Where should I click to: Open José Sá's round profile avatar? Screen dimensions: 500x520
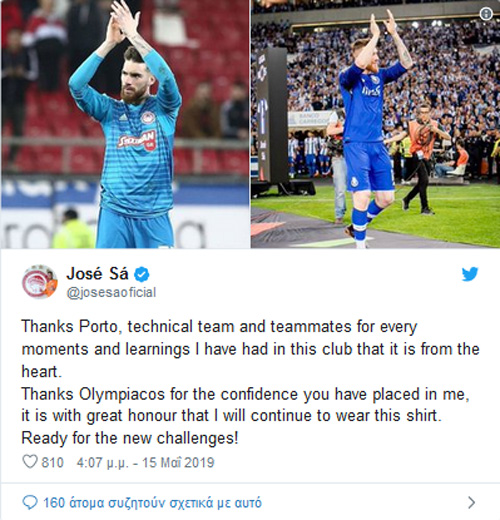coord(40,282)
